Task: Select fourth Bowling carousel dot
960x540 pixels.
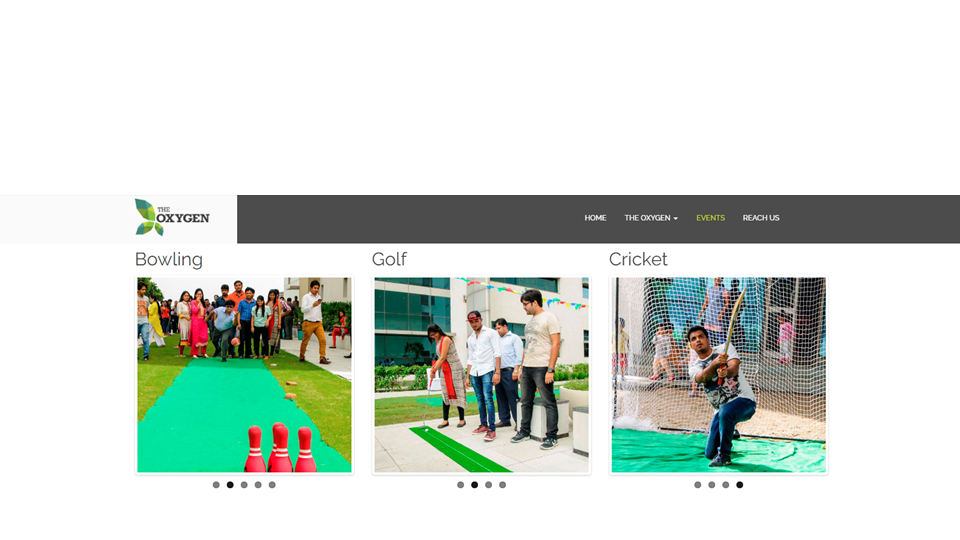Action: click(258, 485)
